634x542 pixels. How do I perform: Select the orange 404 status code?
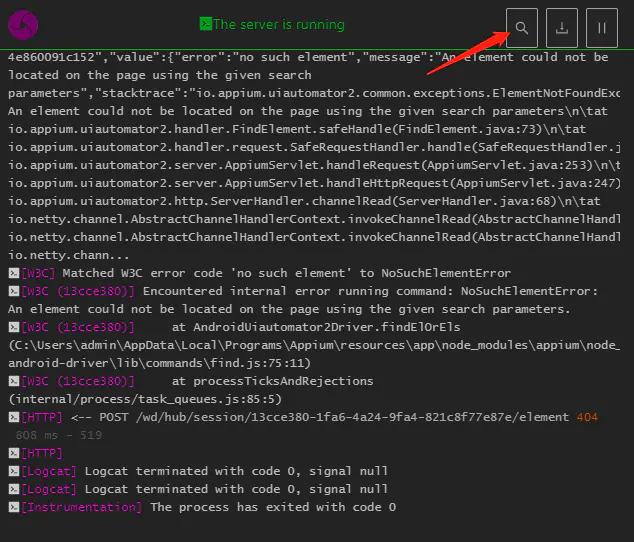tap(587, 417)
